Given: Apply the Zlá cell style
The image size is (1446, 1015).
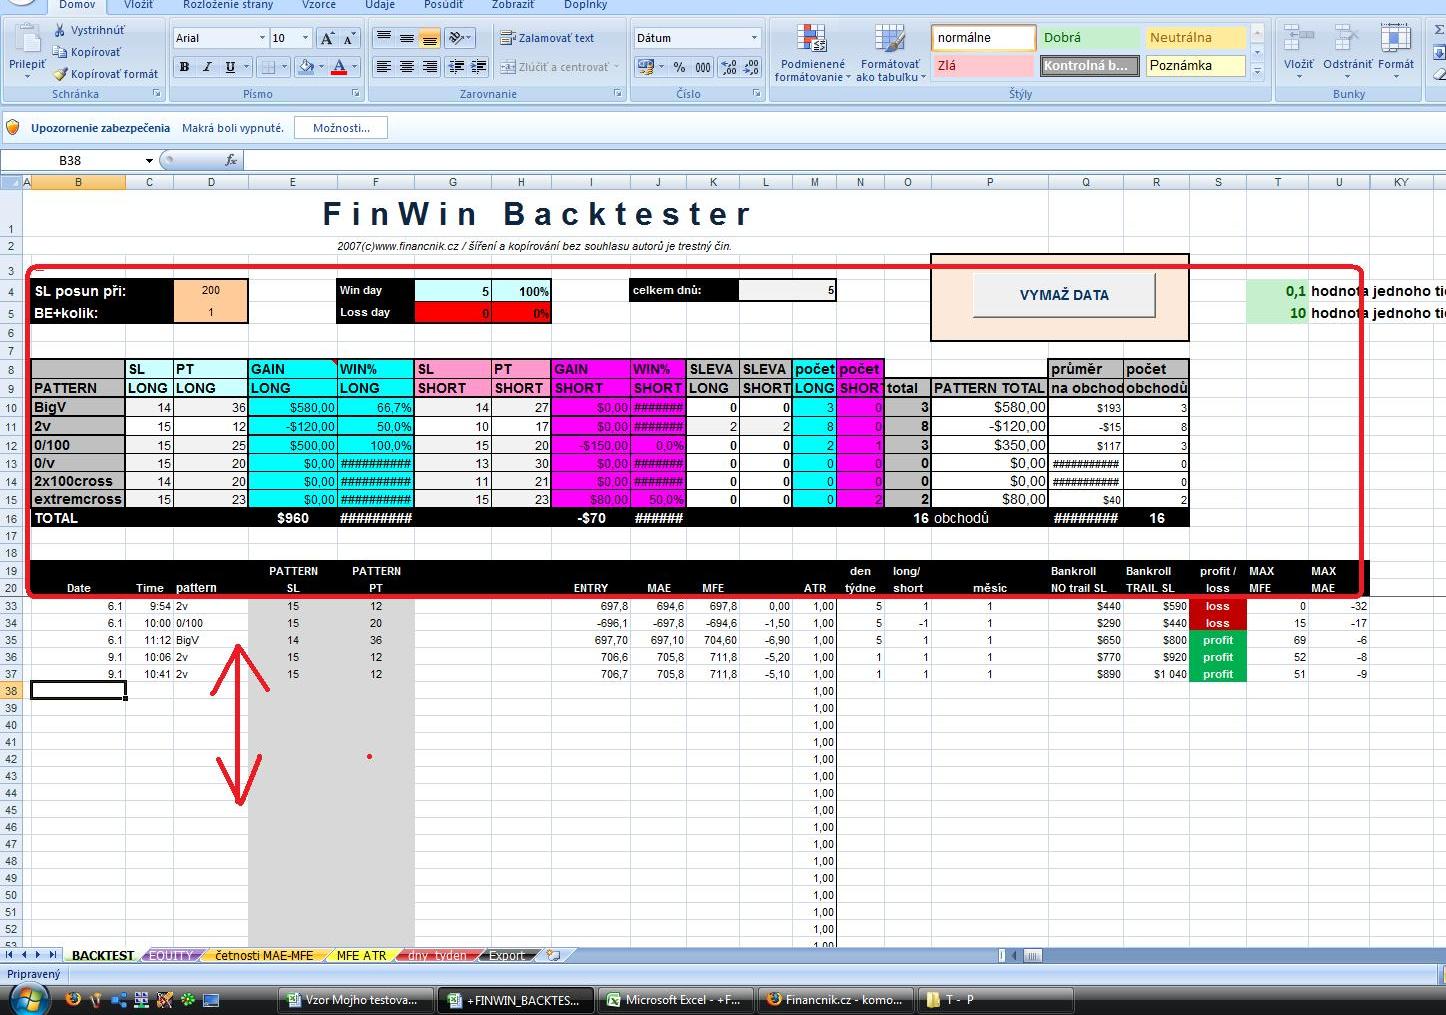Looking at the screenshot, I should click(x=983, y=66).
